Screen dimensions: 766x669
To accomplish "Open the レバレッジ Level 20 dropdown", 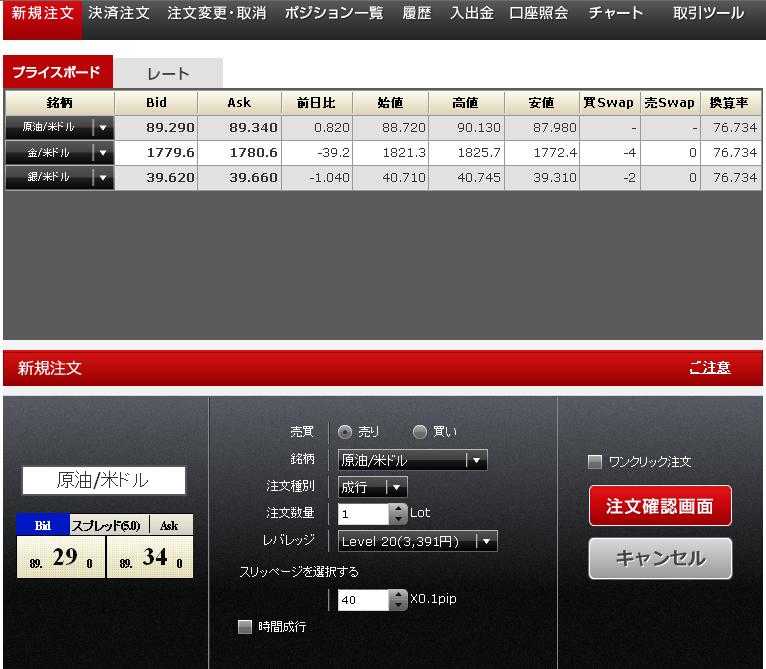I will coord(418,541).
